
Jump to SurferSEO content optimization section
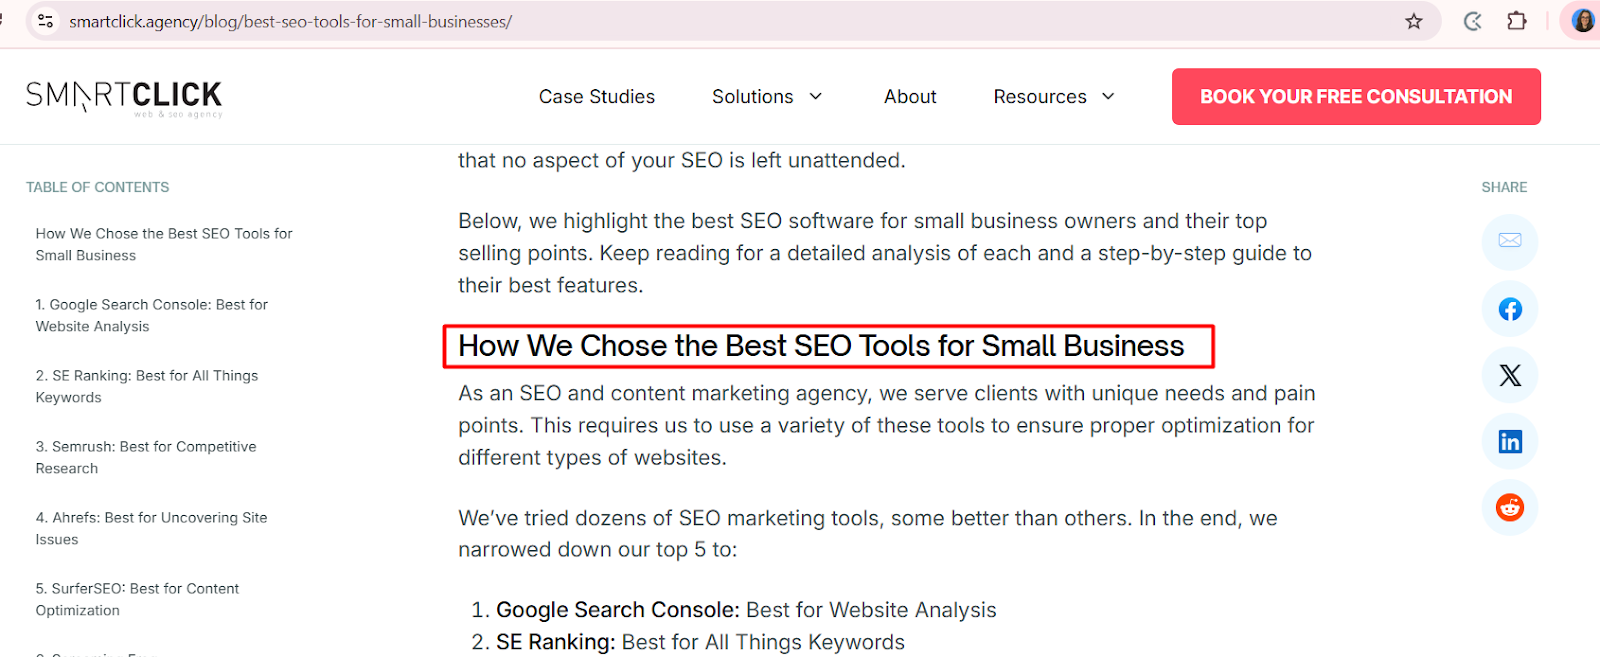(137, 599)
